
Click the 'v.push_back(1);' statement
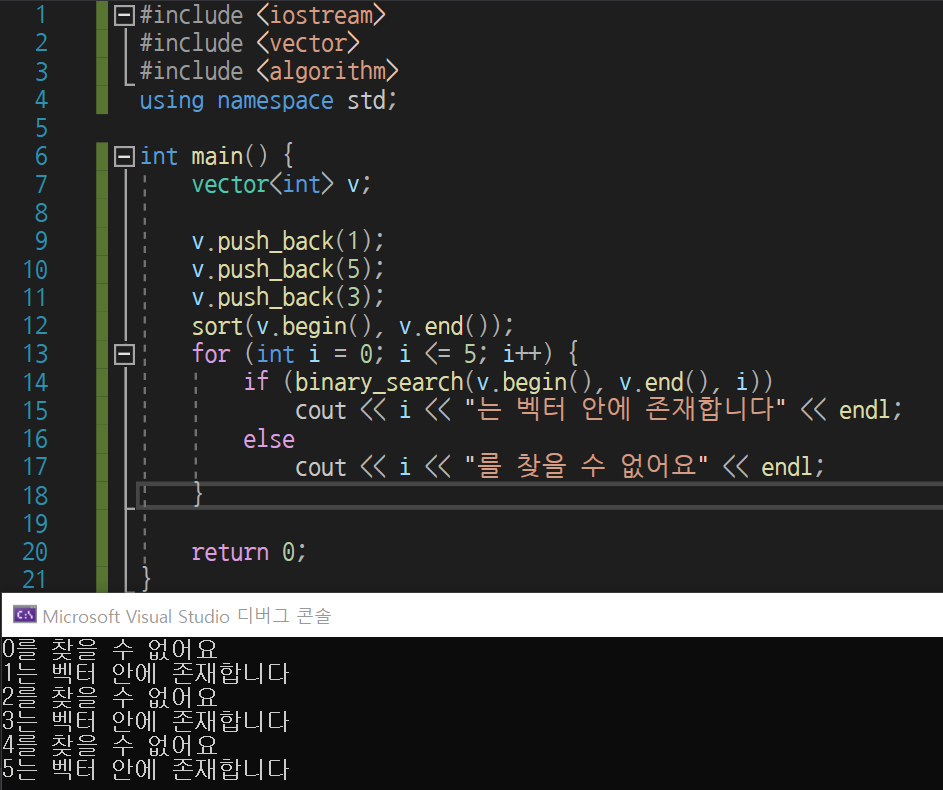tap(287, 242)
